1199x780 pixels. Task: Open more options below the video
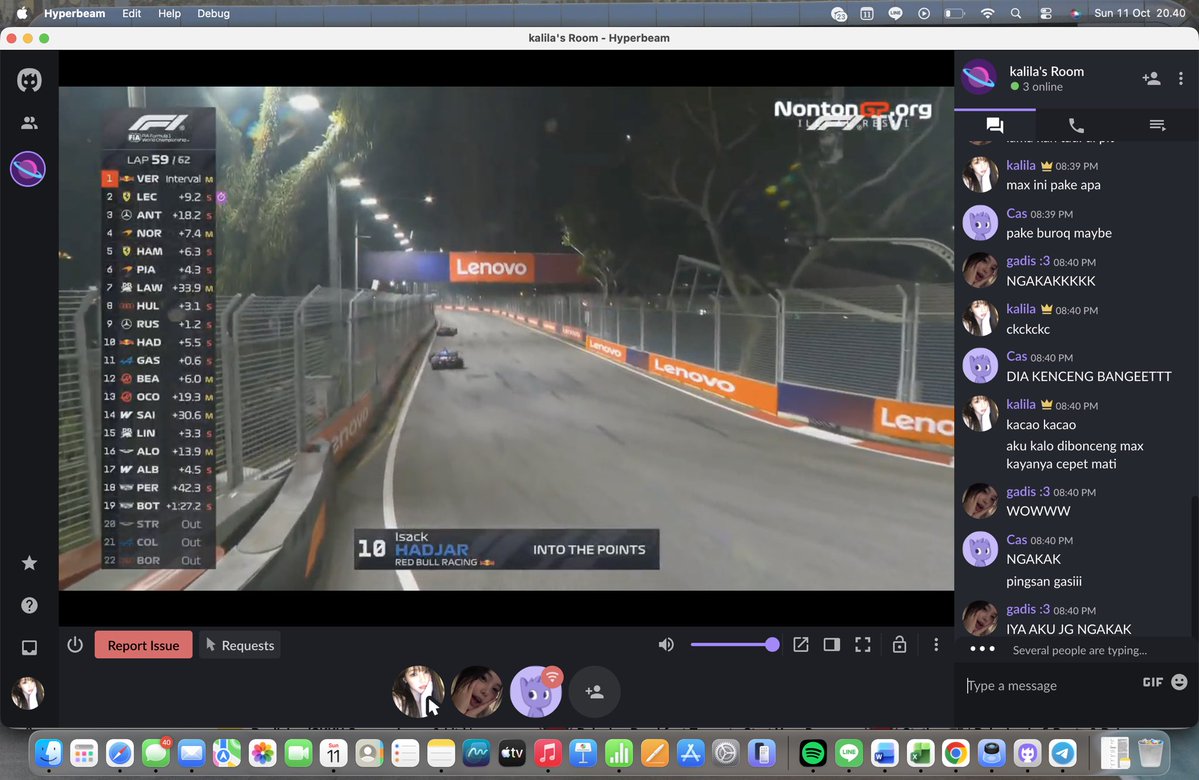[936, 645]
